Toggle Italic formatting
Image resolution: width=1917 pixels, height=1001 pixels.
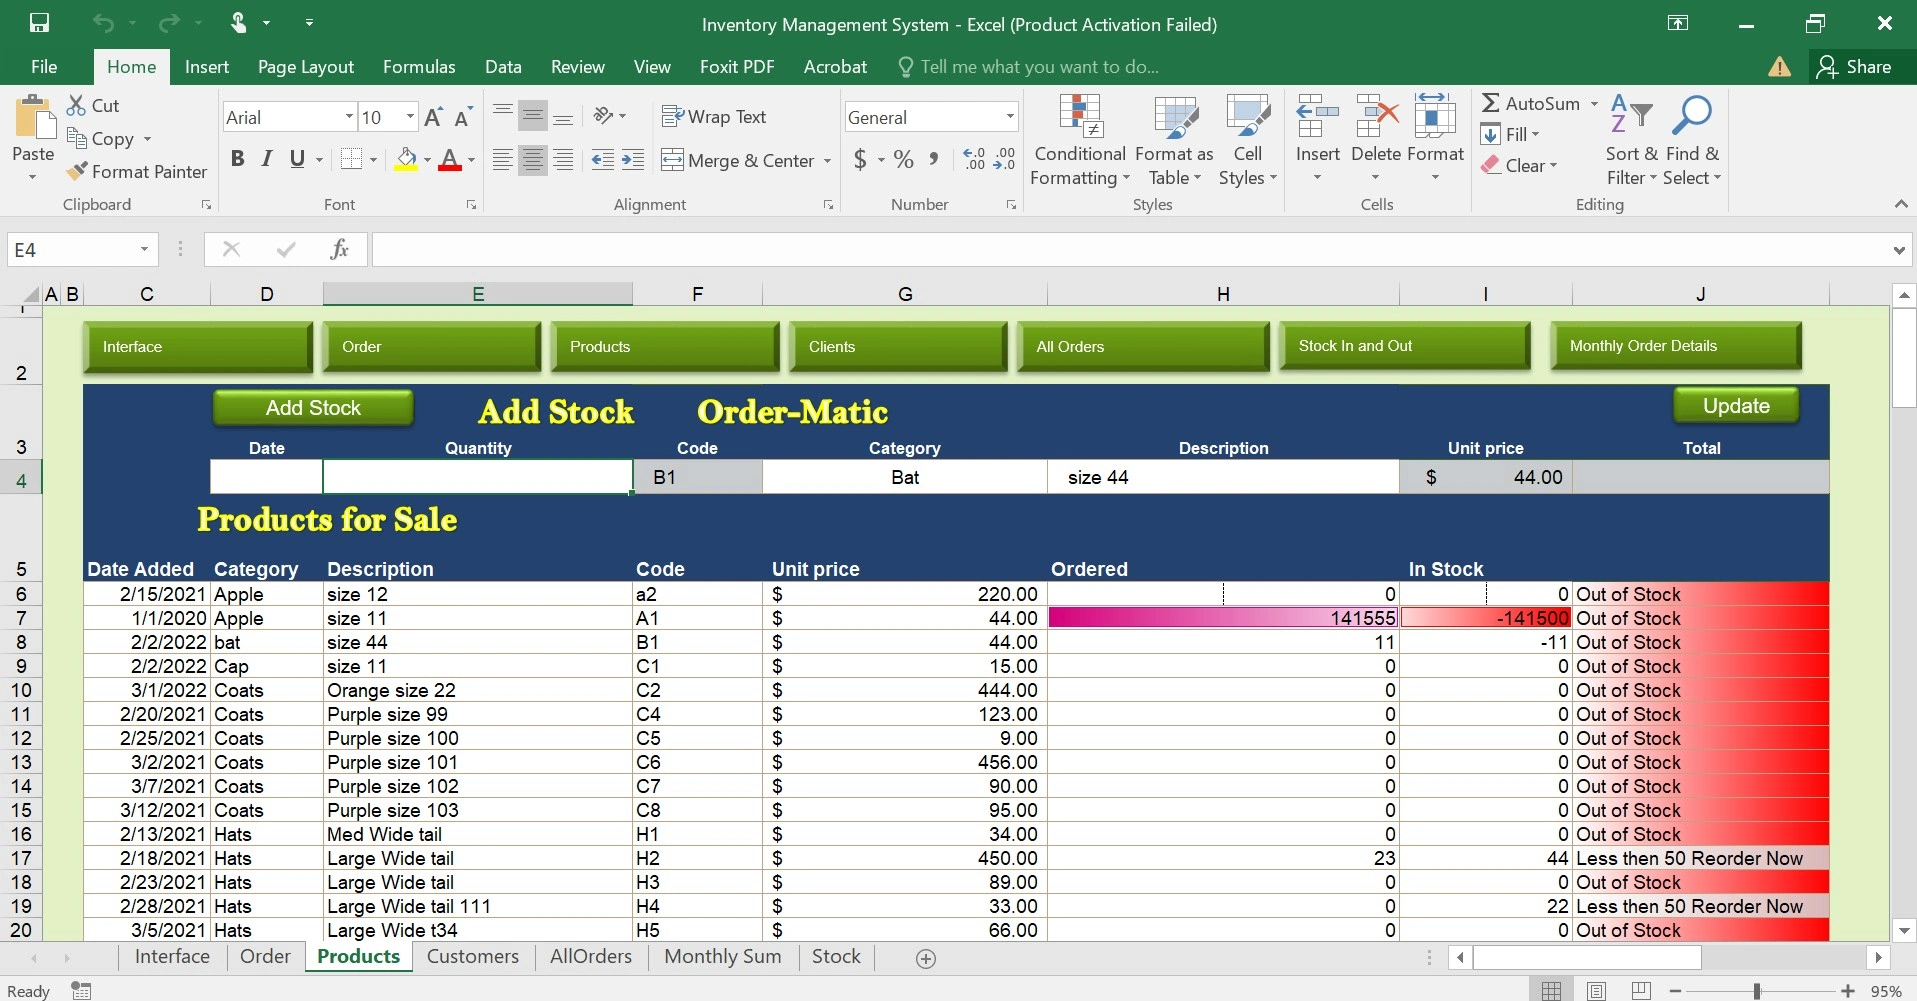(267, 159)
